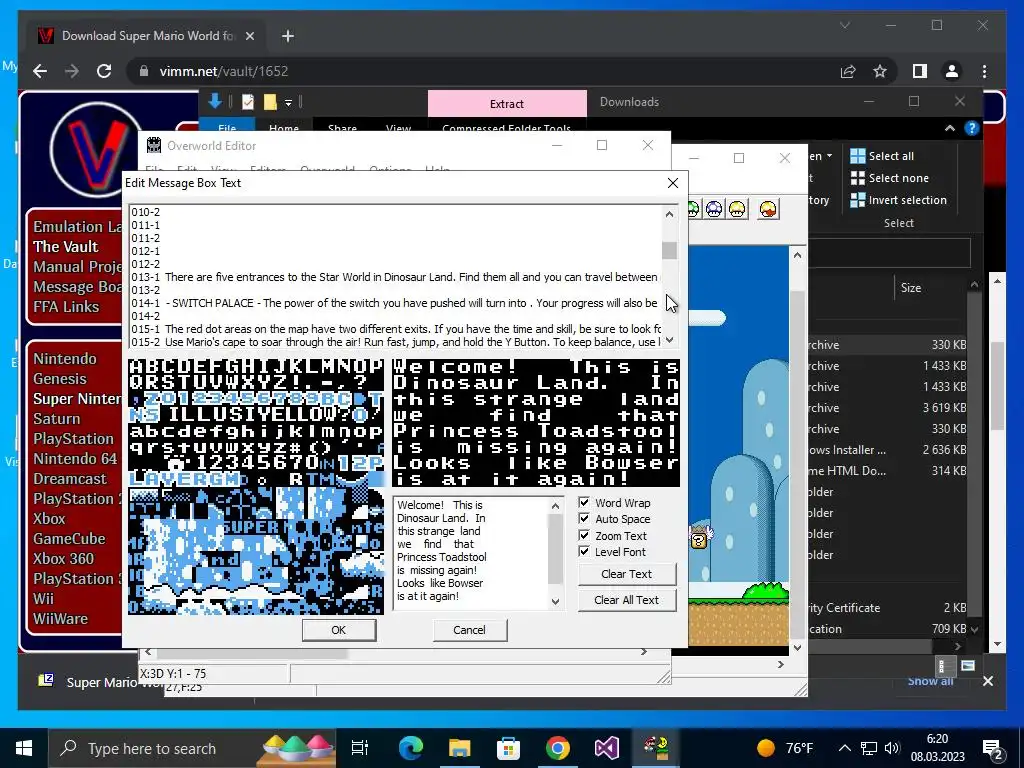Click the Vimm's Lair V logo
1024x768 pixels.
coord(97,149)
